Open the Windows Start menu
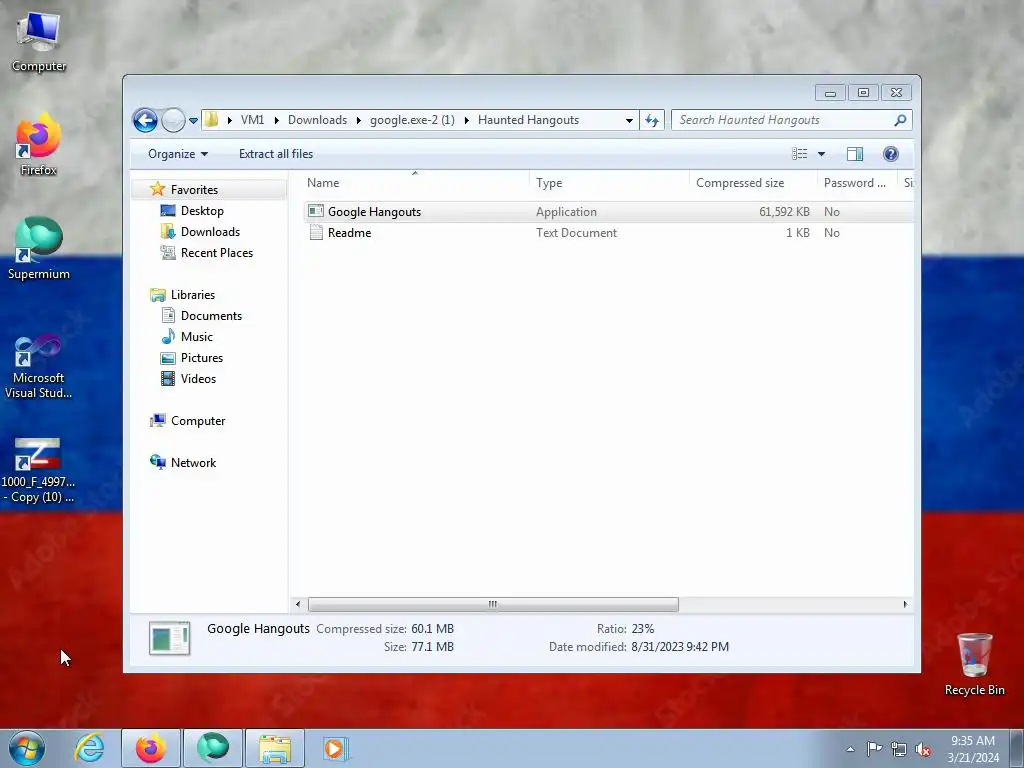Screen dimensions: 1024x768 27,748
